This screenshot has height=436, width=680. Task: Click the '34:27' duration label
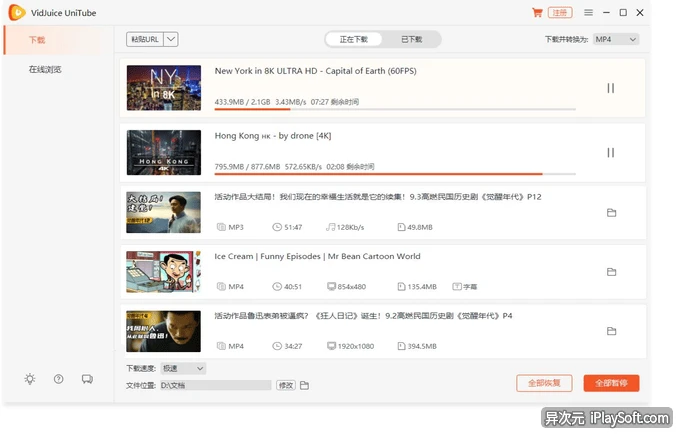[x=293, y=346]
